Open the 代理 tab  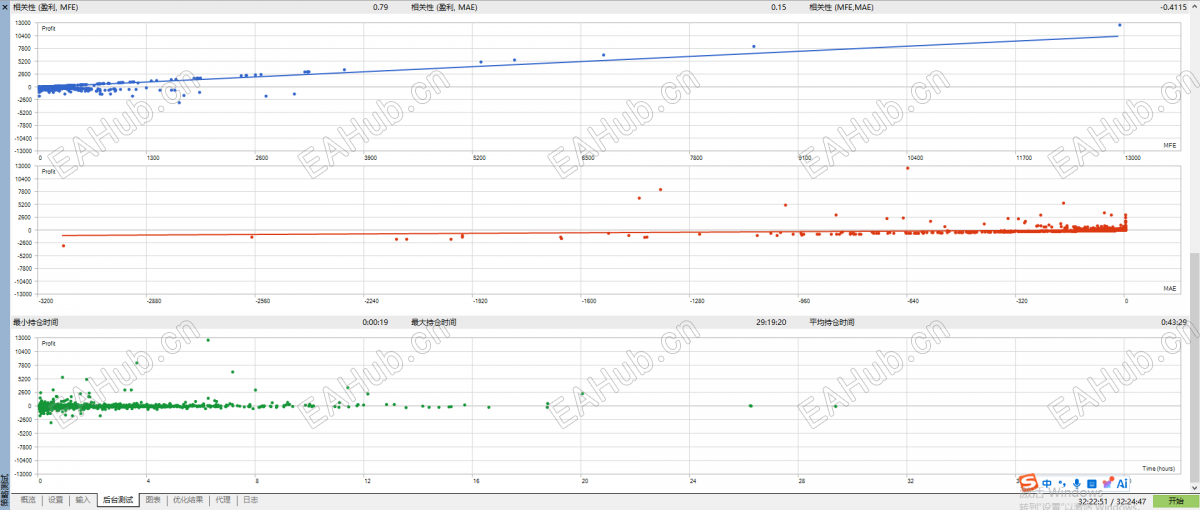click(x=222, y=499)
